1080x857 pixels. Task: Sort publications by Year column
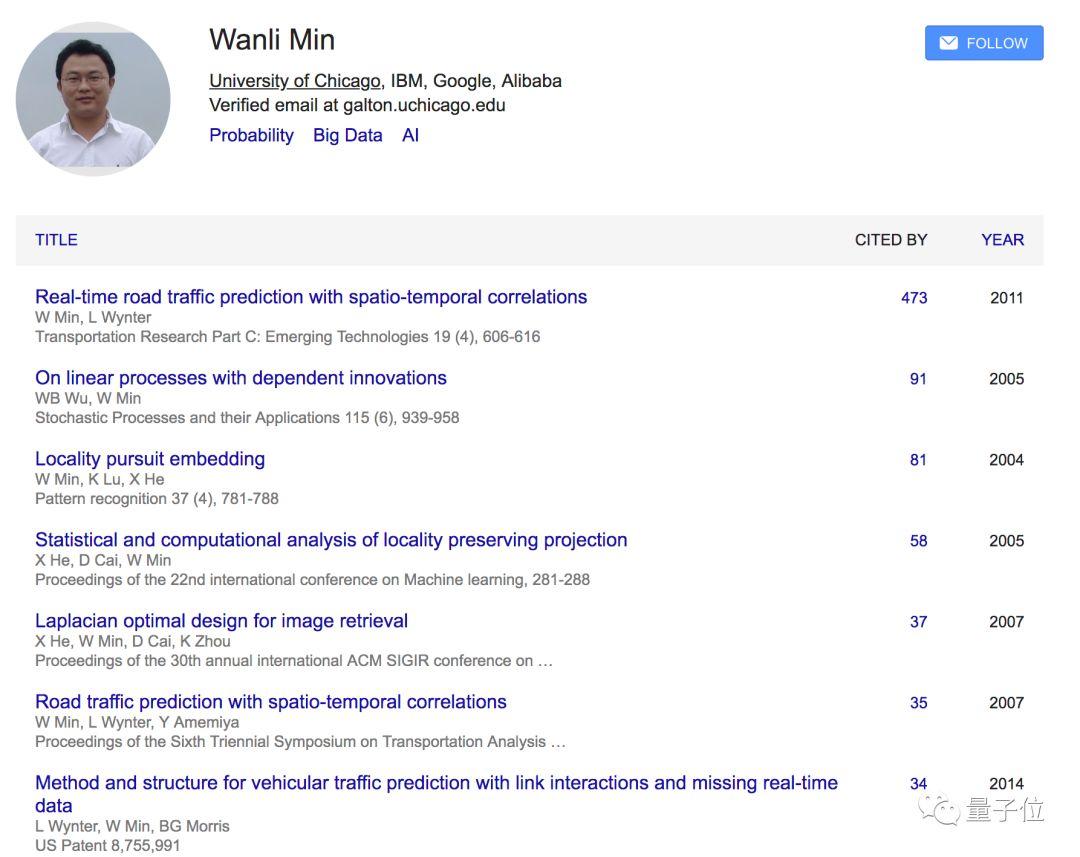[x=1002, y=240]
